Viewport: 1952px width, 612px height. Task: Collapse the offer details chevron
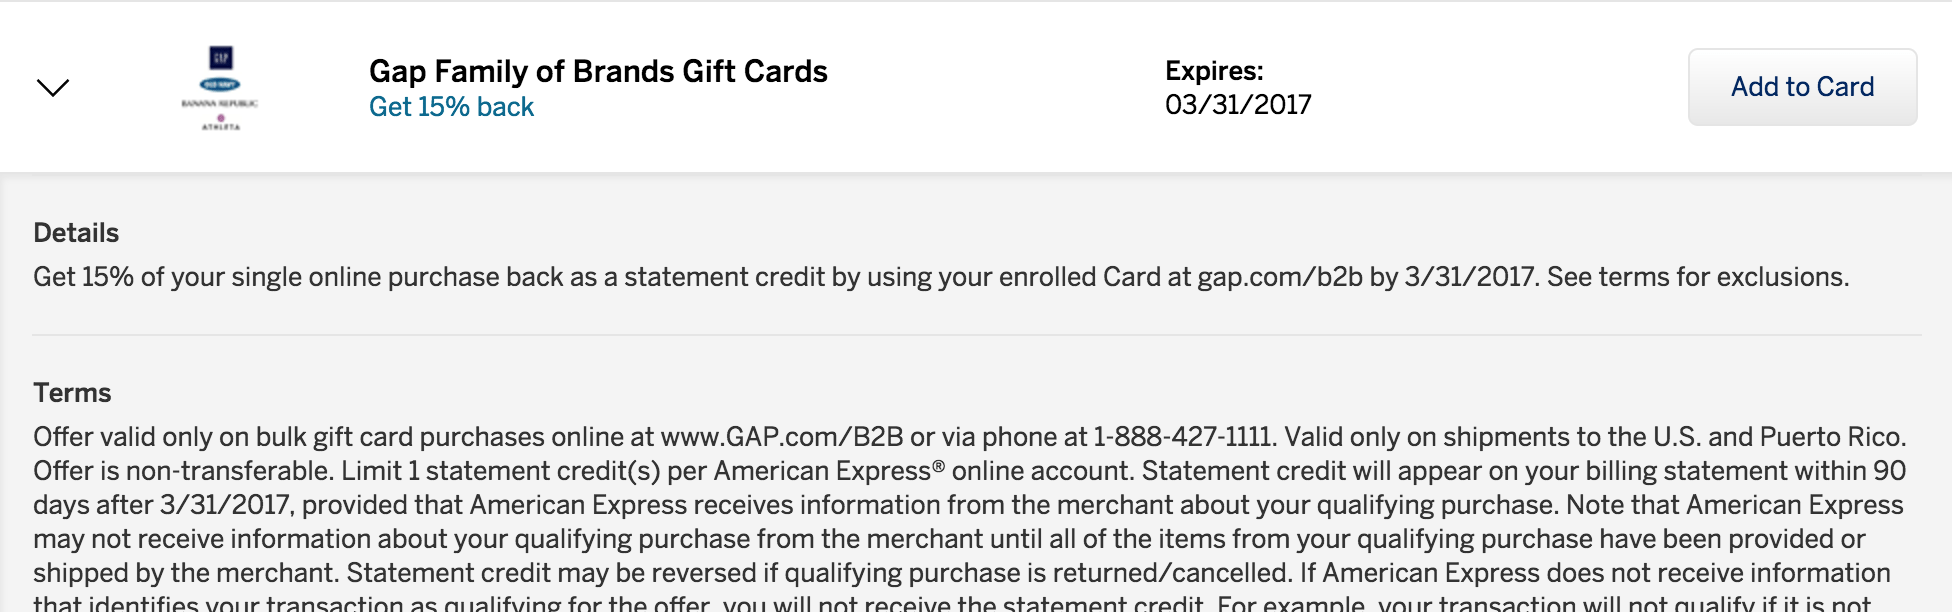point(52,88)
